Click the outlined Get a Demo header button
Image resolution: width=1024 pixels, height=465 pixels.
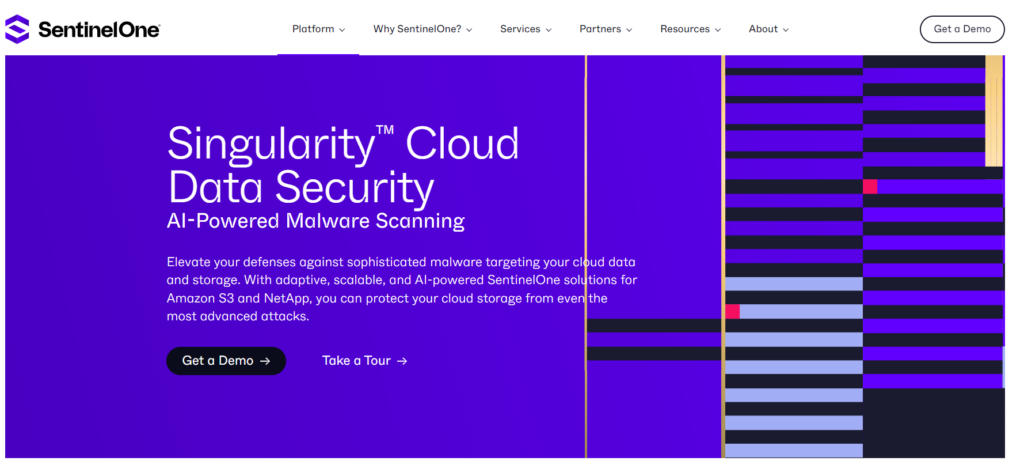961,29
